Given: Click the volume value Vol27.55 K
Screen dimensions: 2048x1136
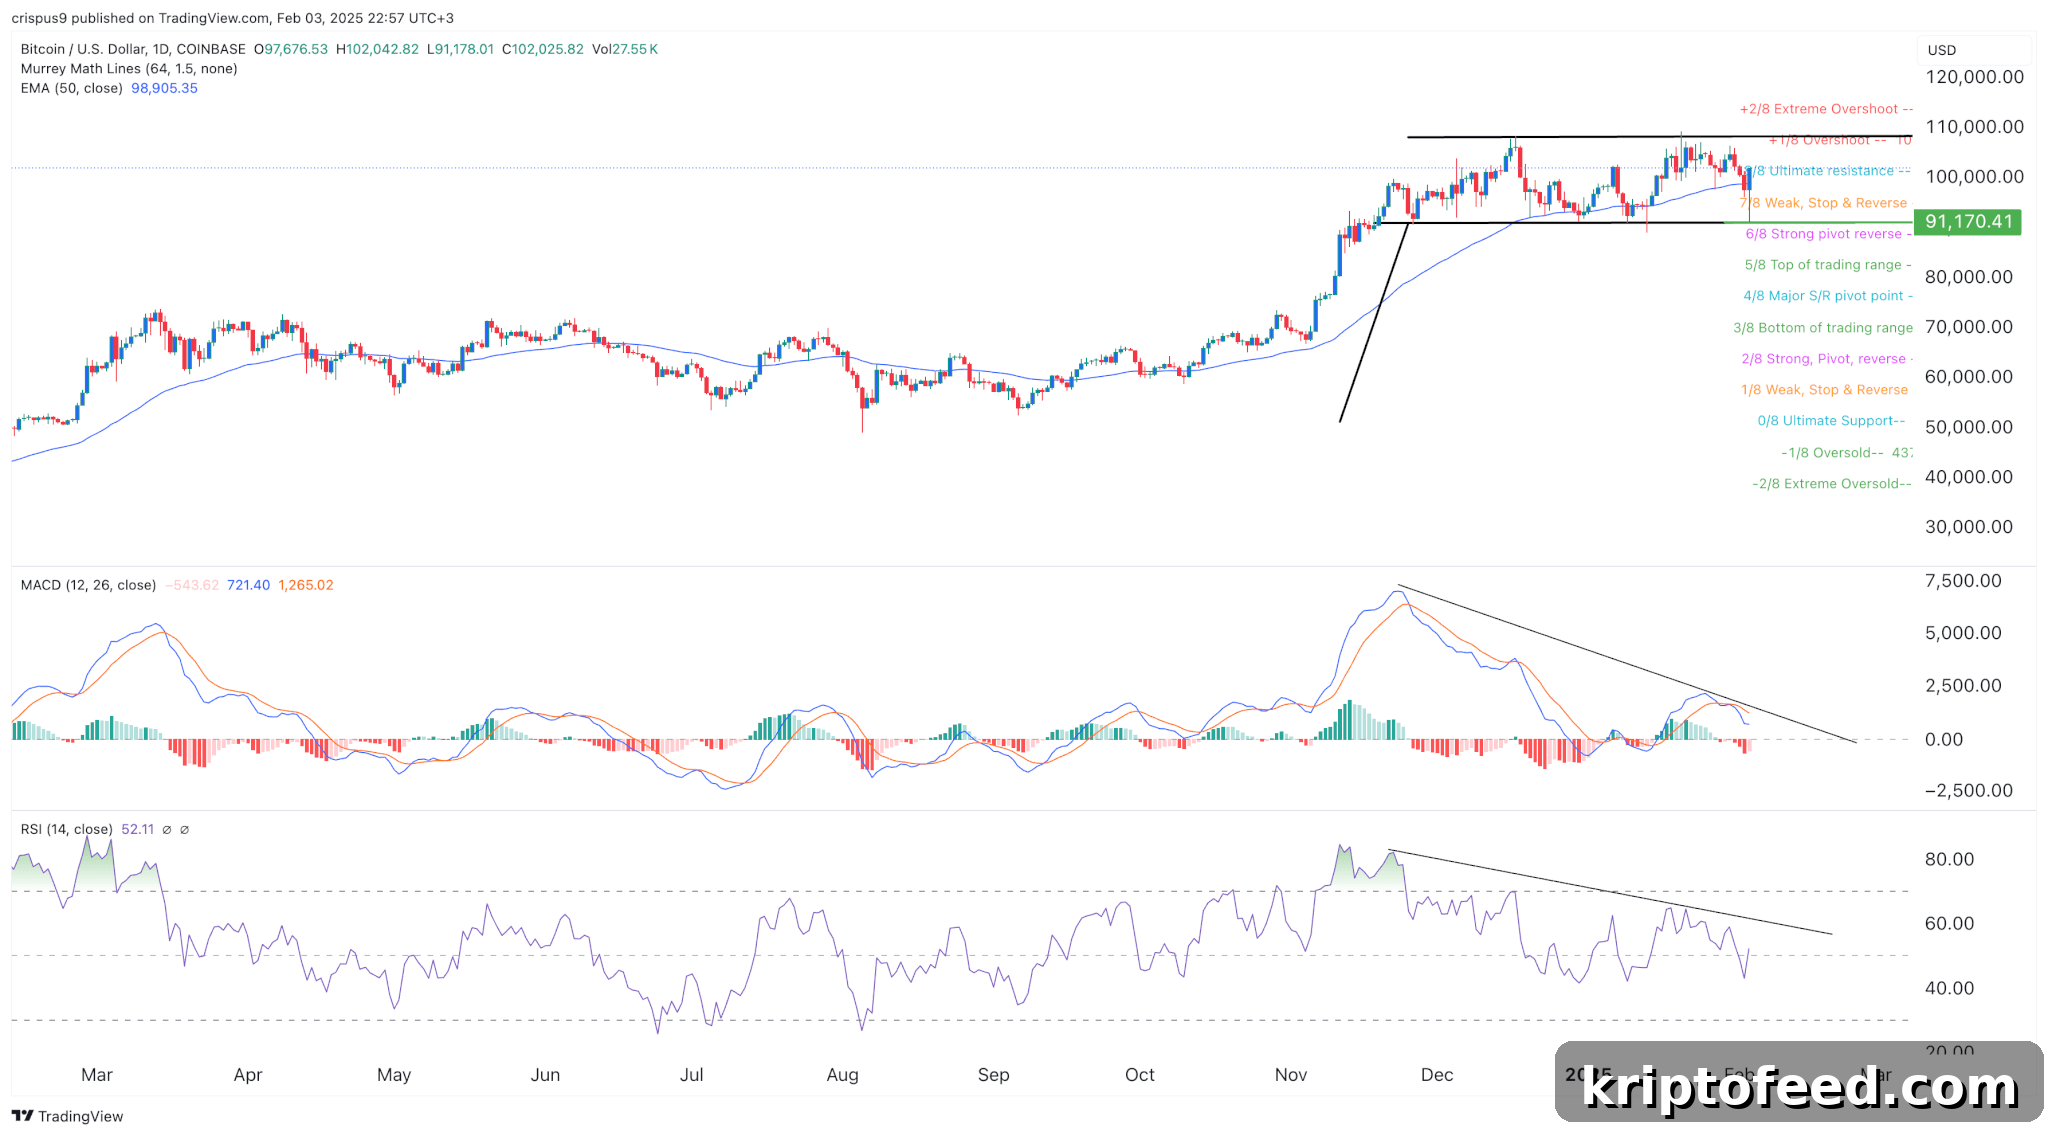Looking at the screenshot, I should point(625,49).
